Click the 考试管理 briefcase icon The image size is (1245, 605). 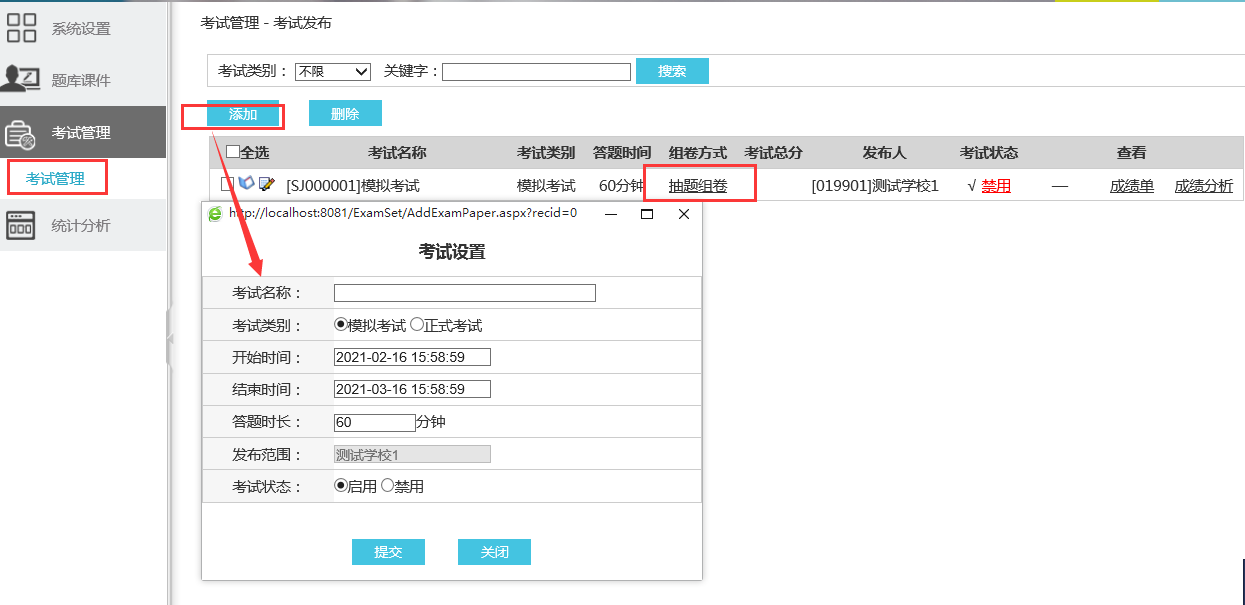pos(21,133)
